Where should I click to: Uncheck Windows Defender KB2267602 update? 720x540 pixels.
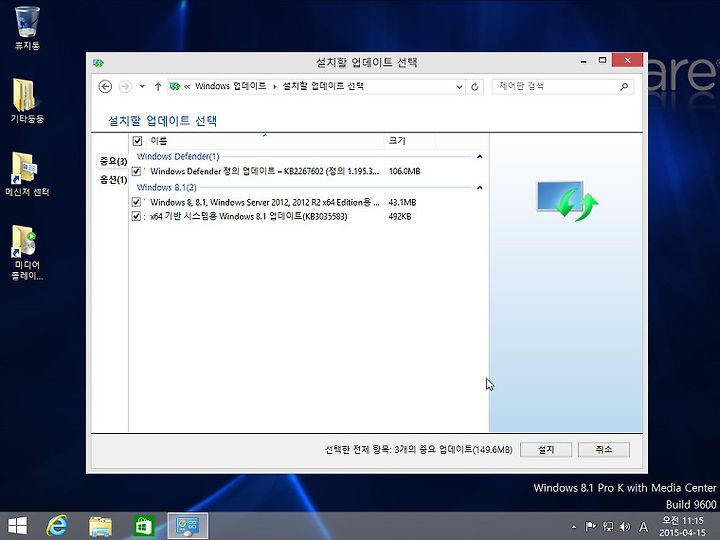136,171
